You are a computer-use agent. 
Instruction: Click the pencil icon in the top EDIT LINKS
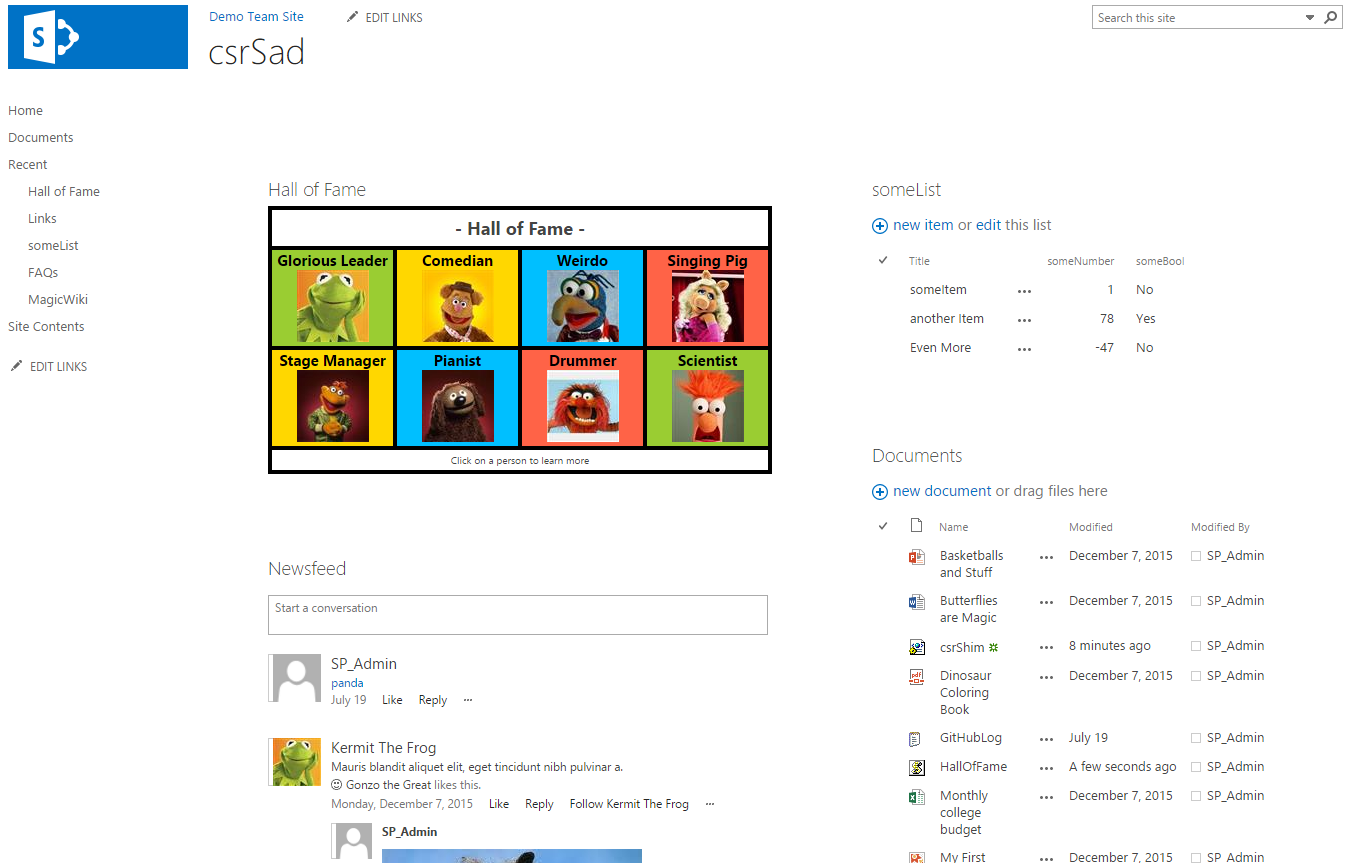(x=352, y=17)
